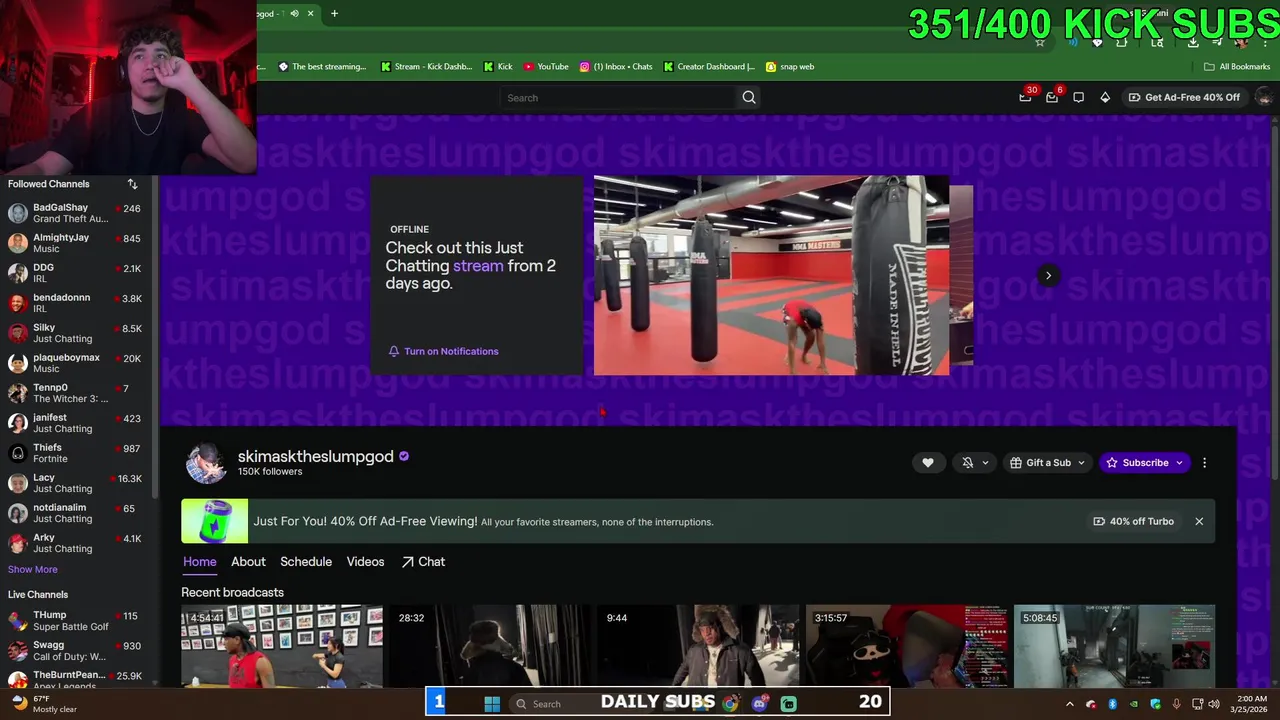1280x720 pixels.
Task: Select DDG channel in sidebar
Action: click(x=76, y=273)
